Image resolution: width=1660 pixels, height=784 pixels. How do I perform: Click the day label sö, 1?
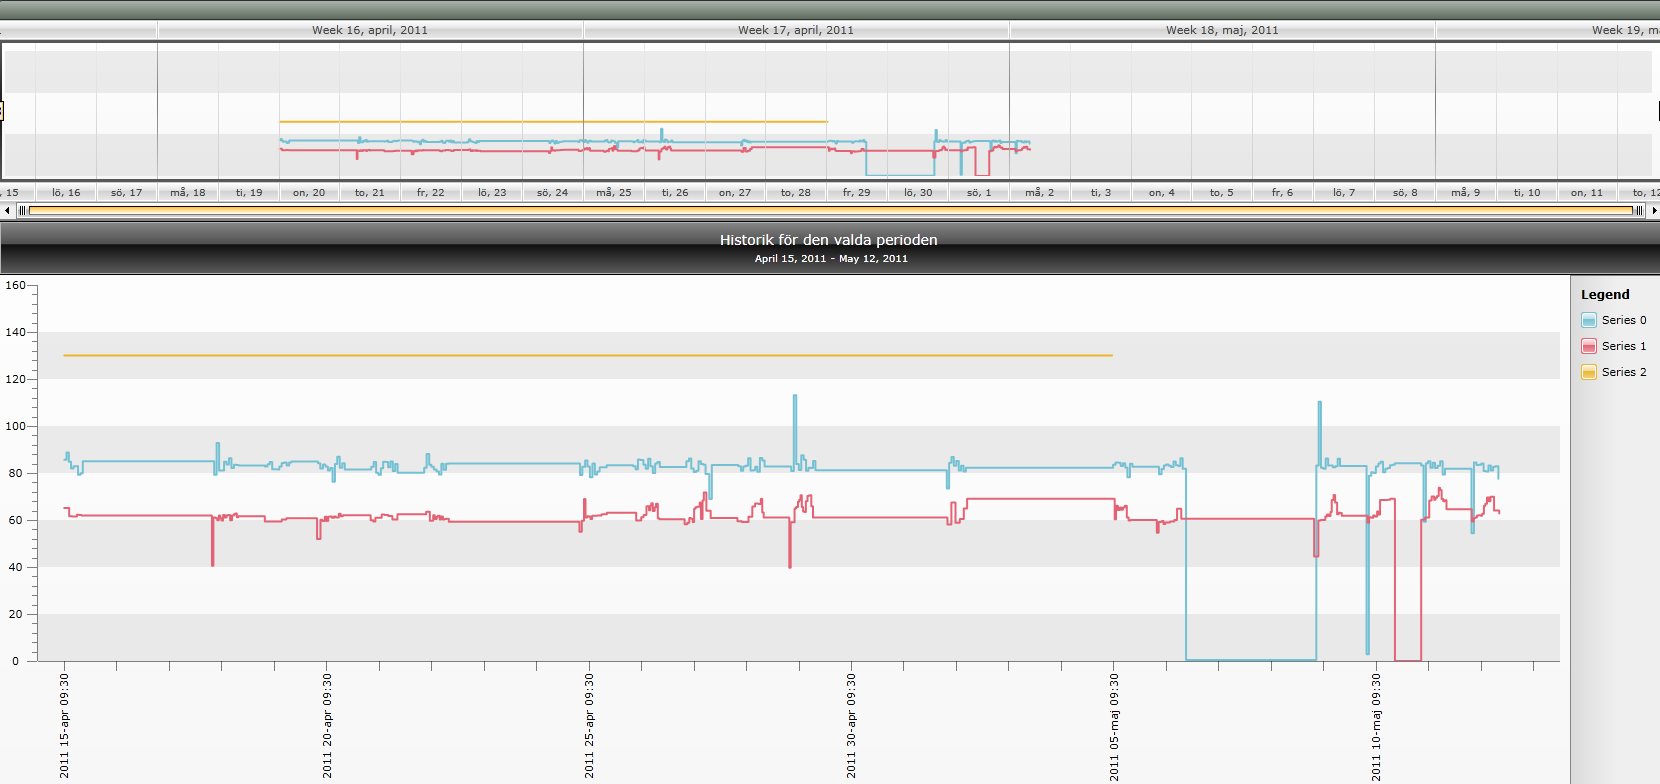tap(979, 192)
